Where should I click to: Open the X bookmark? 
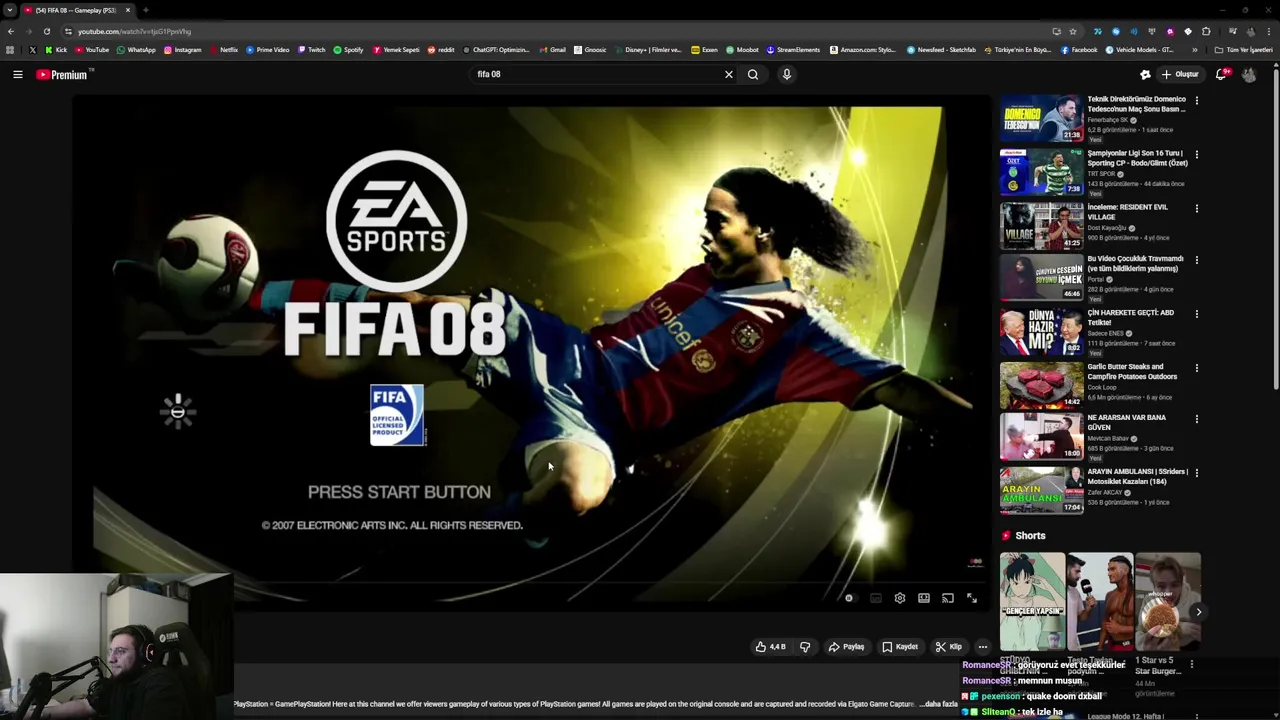(32, 49)
